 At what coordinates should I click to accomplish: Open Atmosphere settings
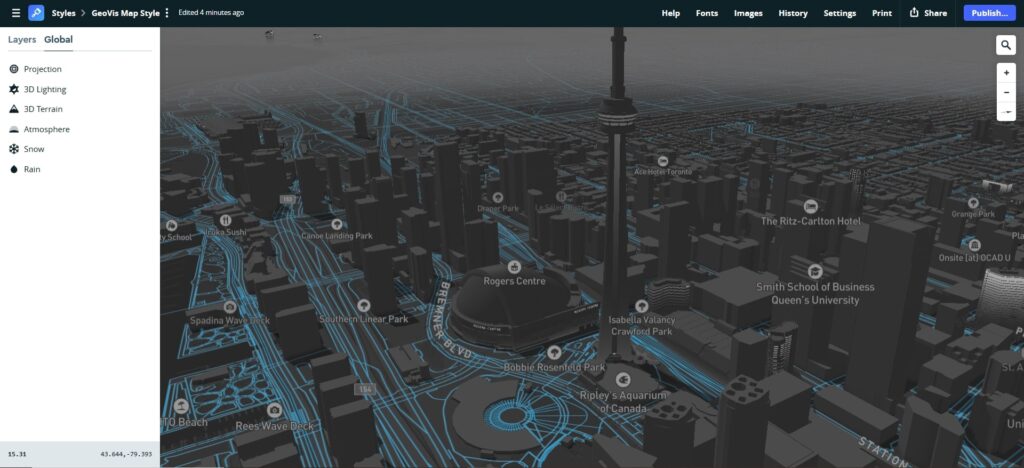pyautogui.click(x=46, y=129)
